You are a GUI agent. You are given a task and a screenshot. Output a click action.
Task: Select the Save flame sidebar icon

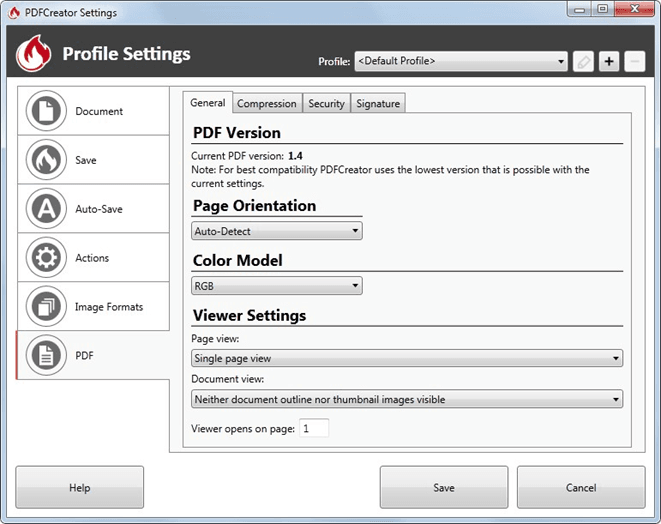pyautogui.click(x=46, y=160)
